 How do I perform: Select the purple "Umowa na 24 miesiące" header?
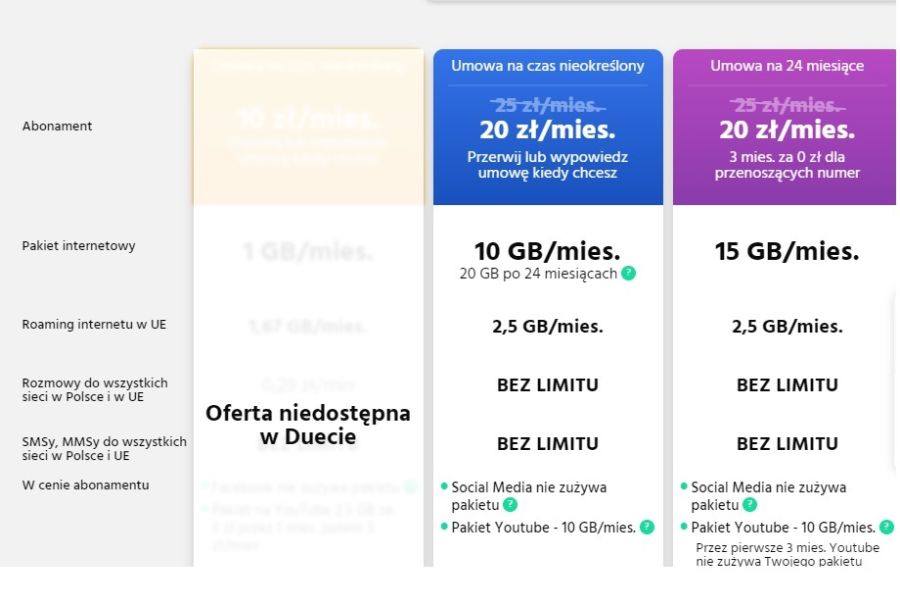[787, 66]
